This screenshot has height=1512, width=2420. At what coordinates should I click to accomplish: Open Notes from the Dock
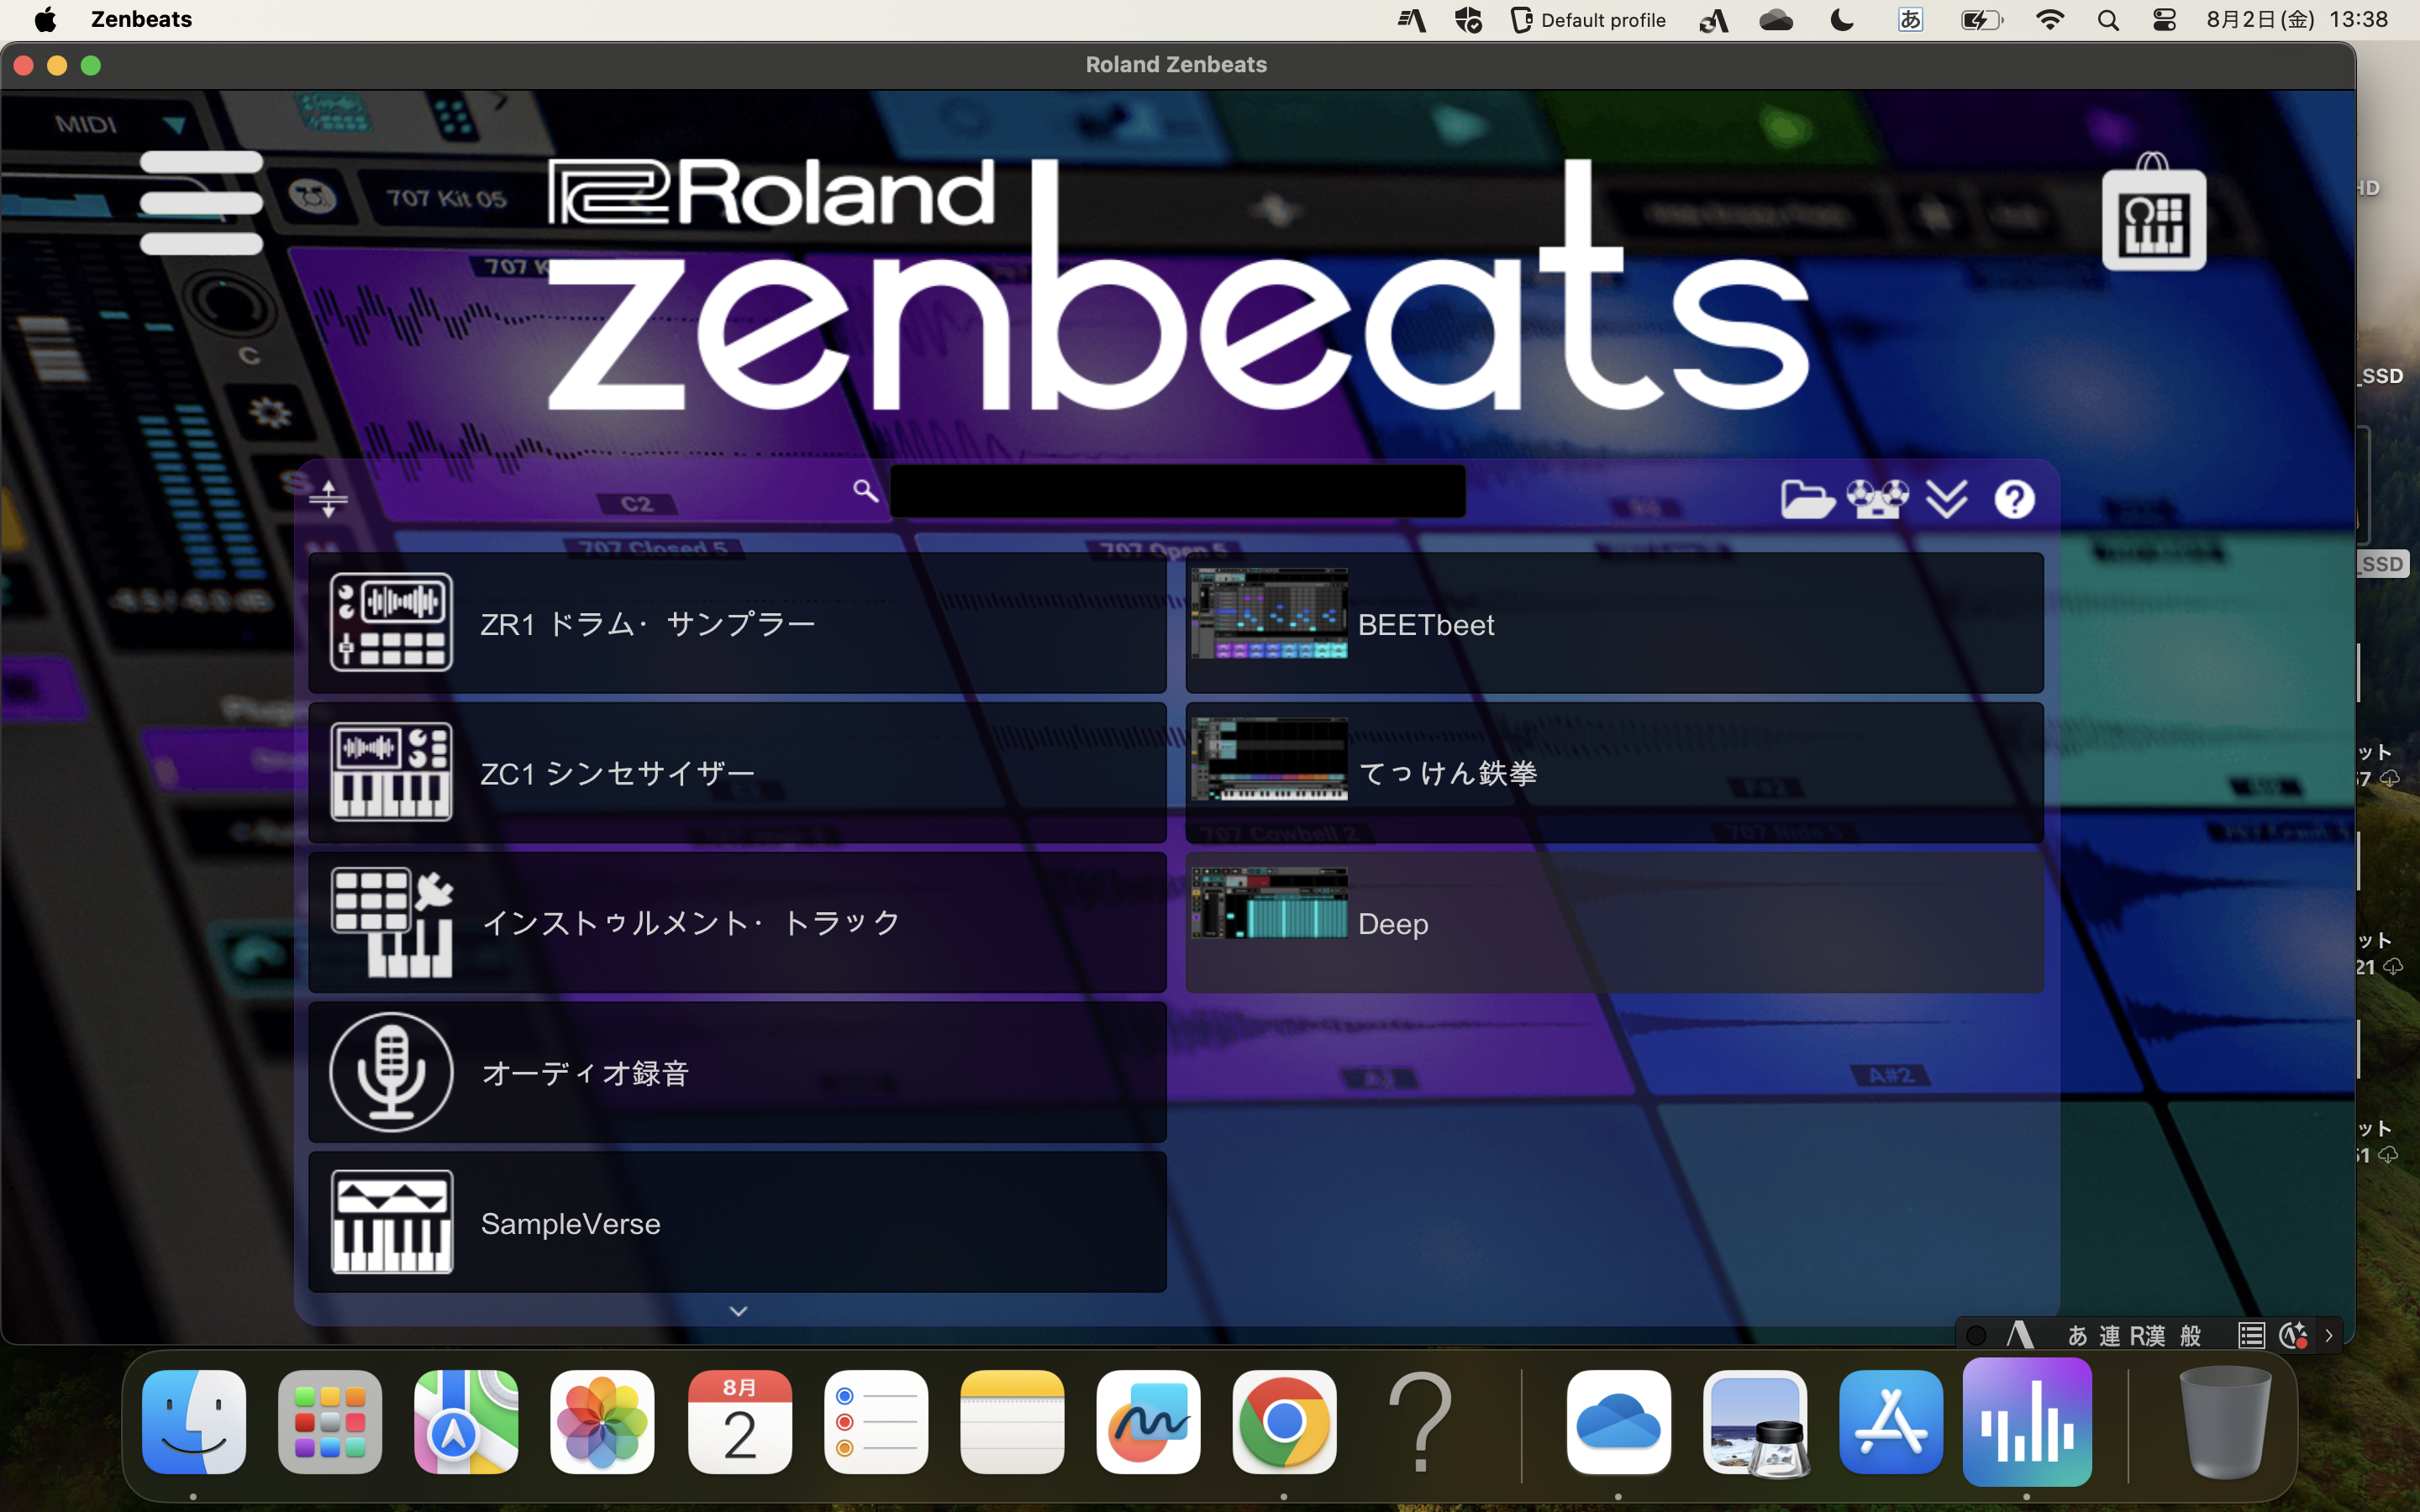1012,1421
